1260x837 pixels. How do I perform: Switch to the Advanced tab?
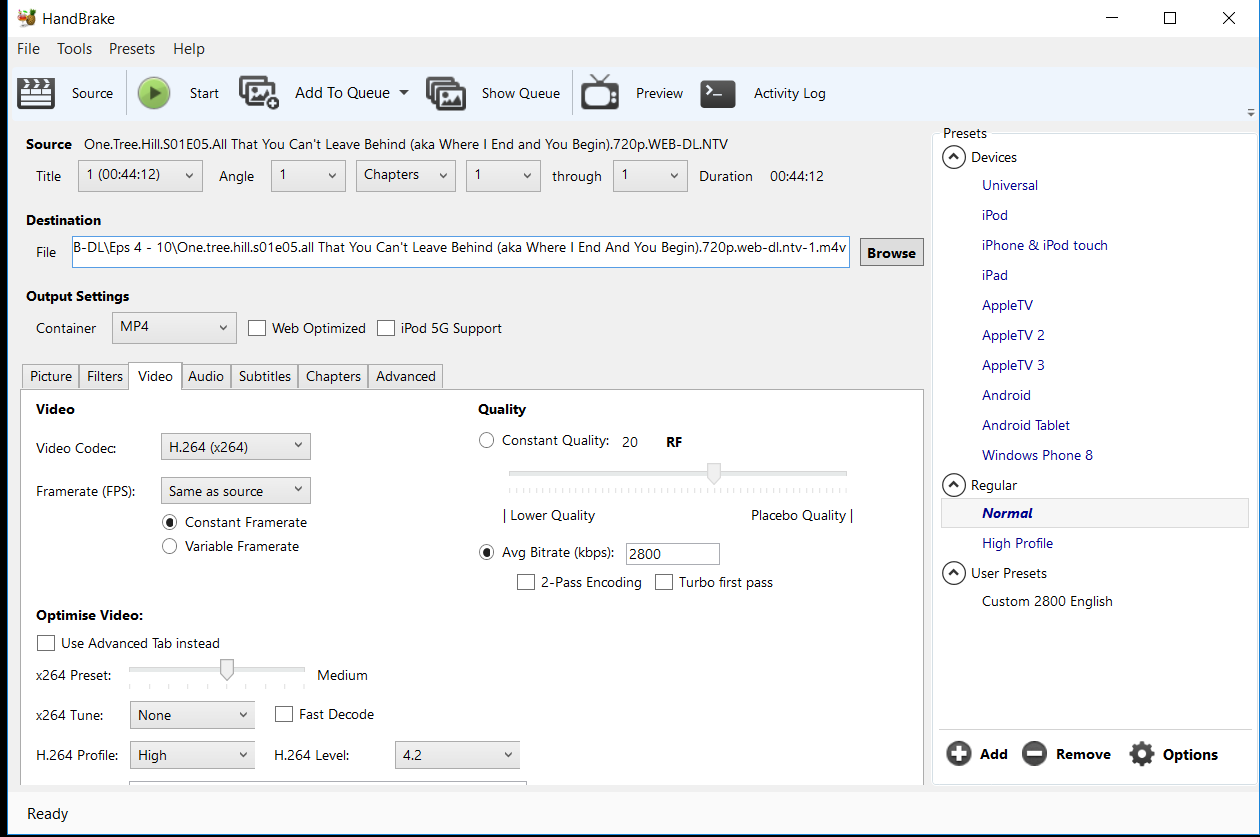pos(406,376)
